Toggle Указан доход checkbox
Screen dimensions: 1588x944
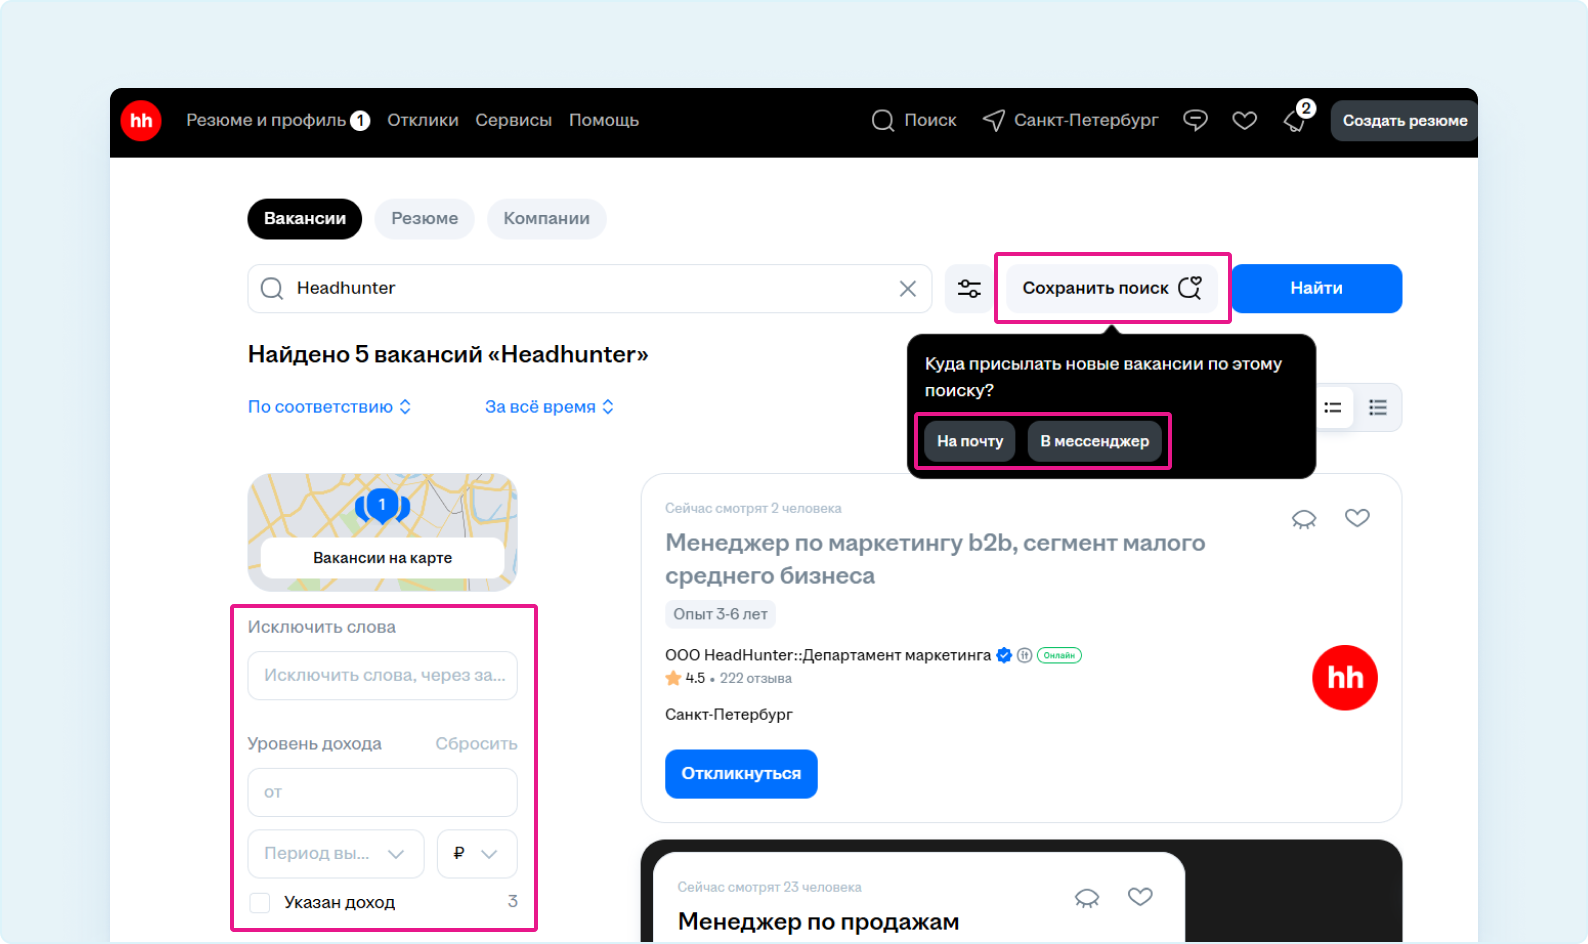pyautogui.click(x=260, y=903)
